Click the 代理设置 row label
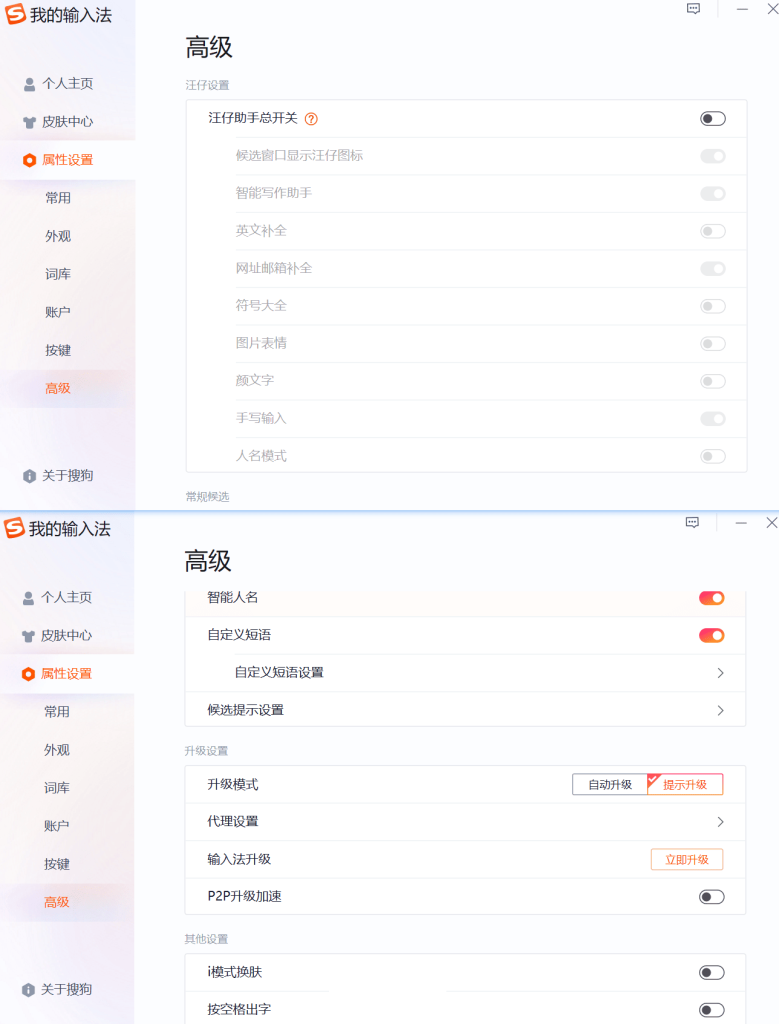Viewport: 779px width, 1024px height. (x=233, y=822)
